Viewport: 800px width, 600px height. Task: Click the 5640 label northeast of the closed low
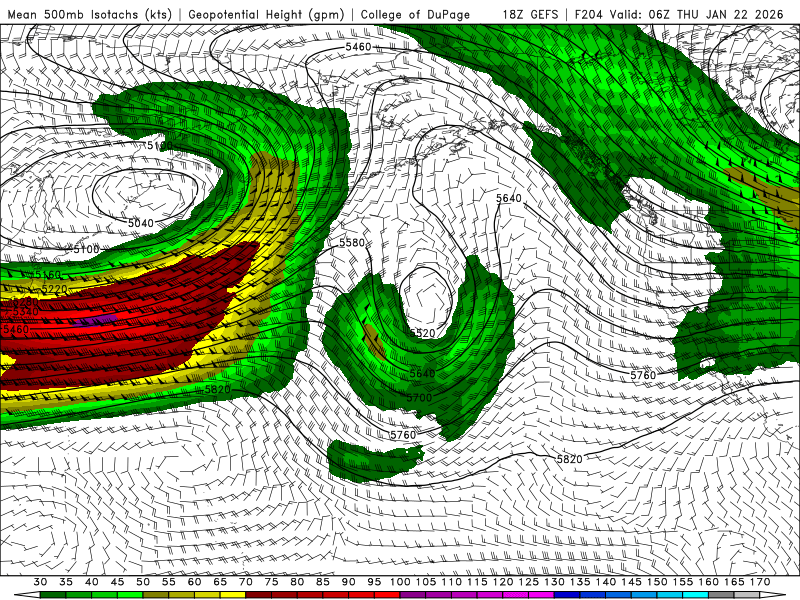509,198
